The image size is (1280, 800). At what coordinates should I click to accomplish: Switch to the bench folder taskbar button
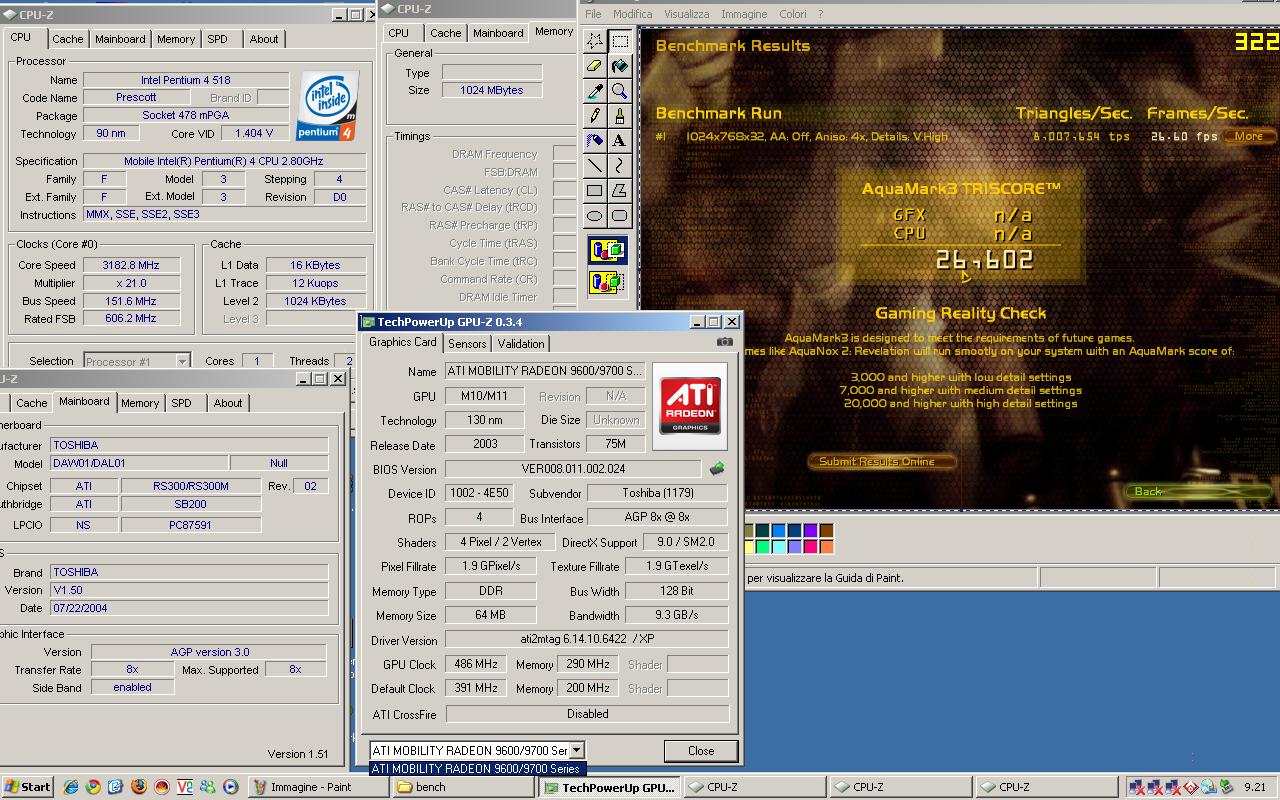click(463, 787)
